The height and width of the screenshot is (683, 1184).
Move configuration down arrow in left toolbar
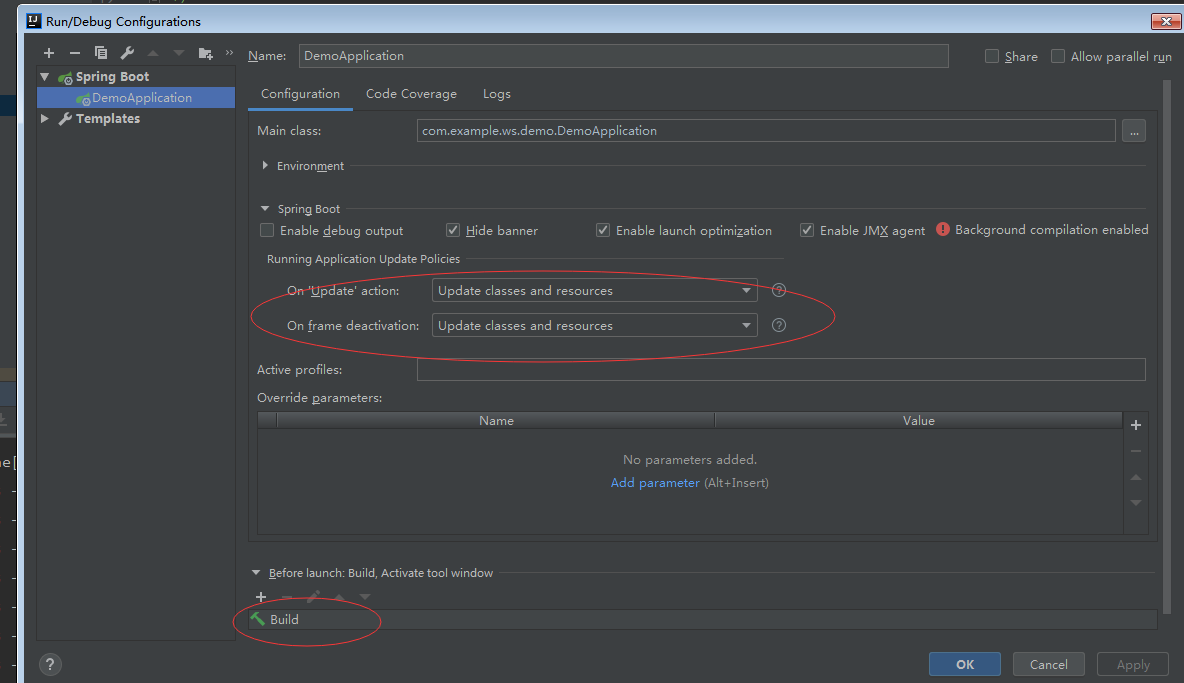point(179,53)
